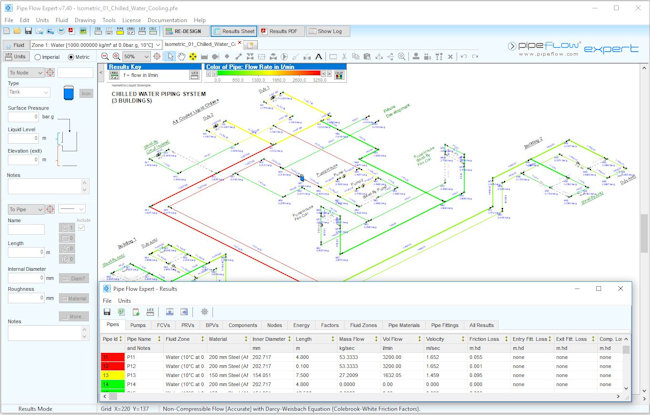Click the Results PDF button
The image size is (650, 415).
tap(281, 31)
